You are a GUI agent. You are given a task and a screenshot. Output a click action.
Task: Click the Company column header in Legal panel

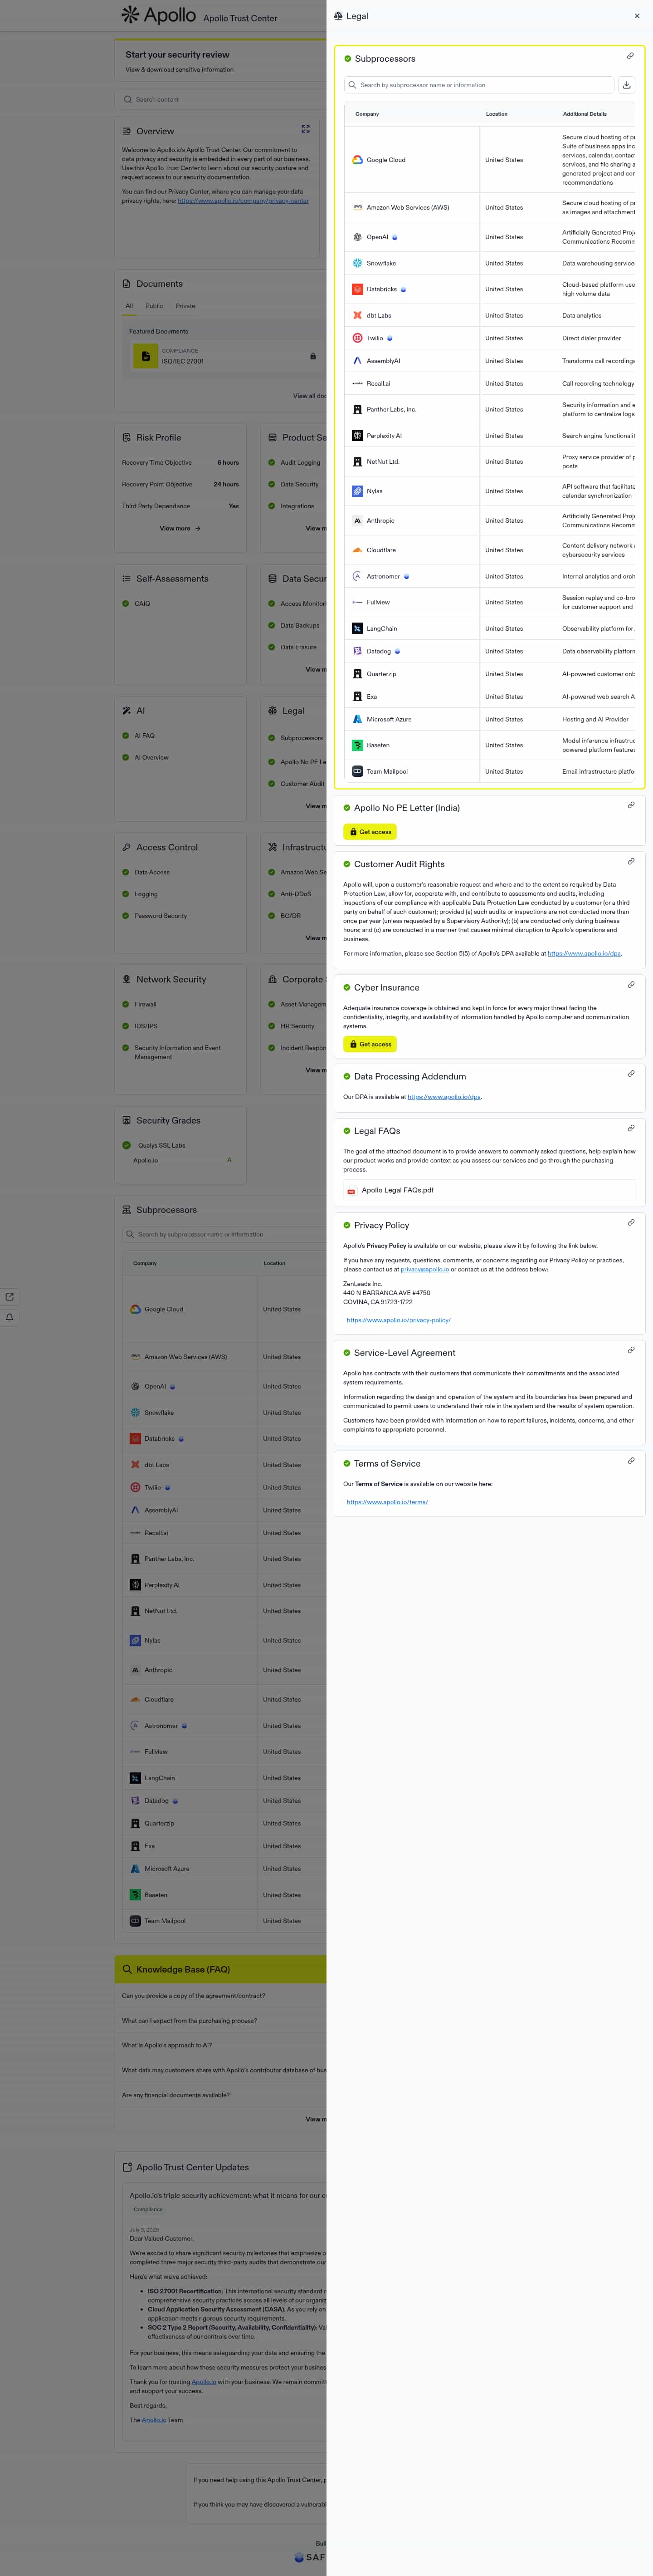pyautogui.click(x=367, y=114)
